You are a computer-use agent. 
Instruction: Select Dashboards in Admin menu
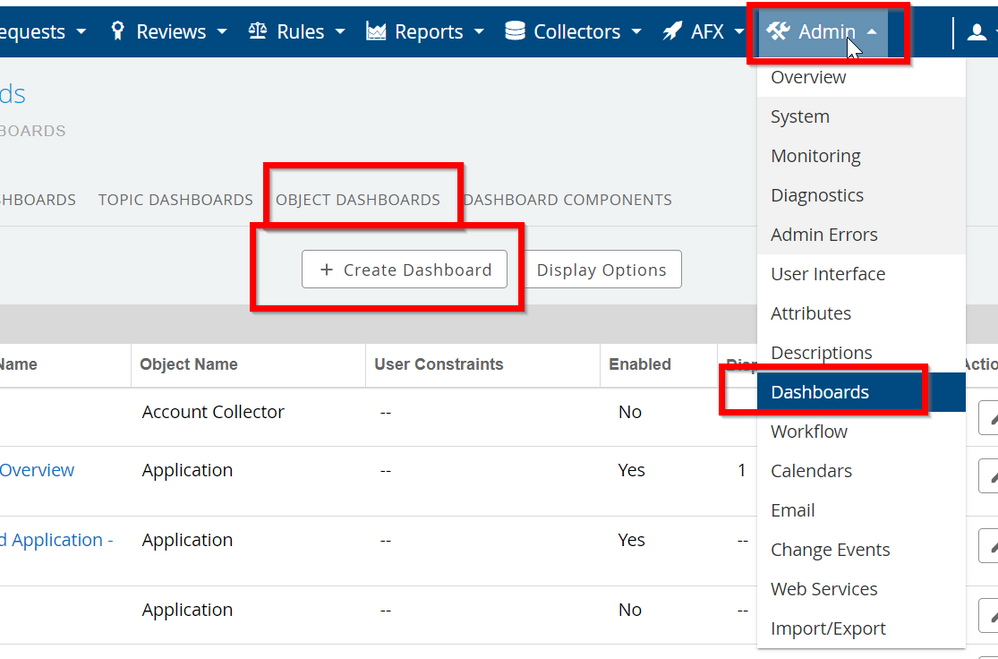(819, 392)
